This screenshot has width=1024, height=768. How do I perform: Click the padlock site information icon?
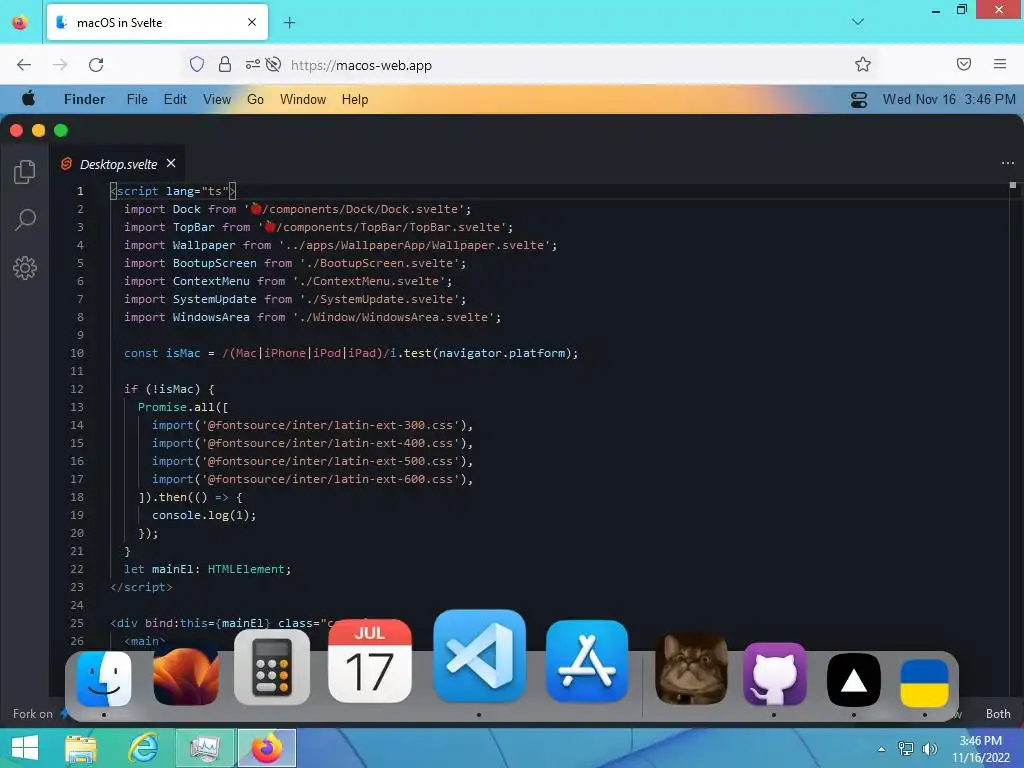[x=225, y=64]
